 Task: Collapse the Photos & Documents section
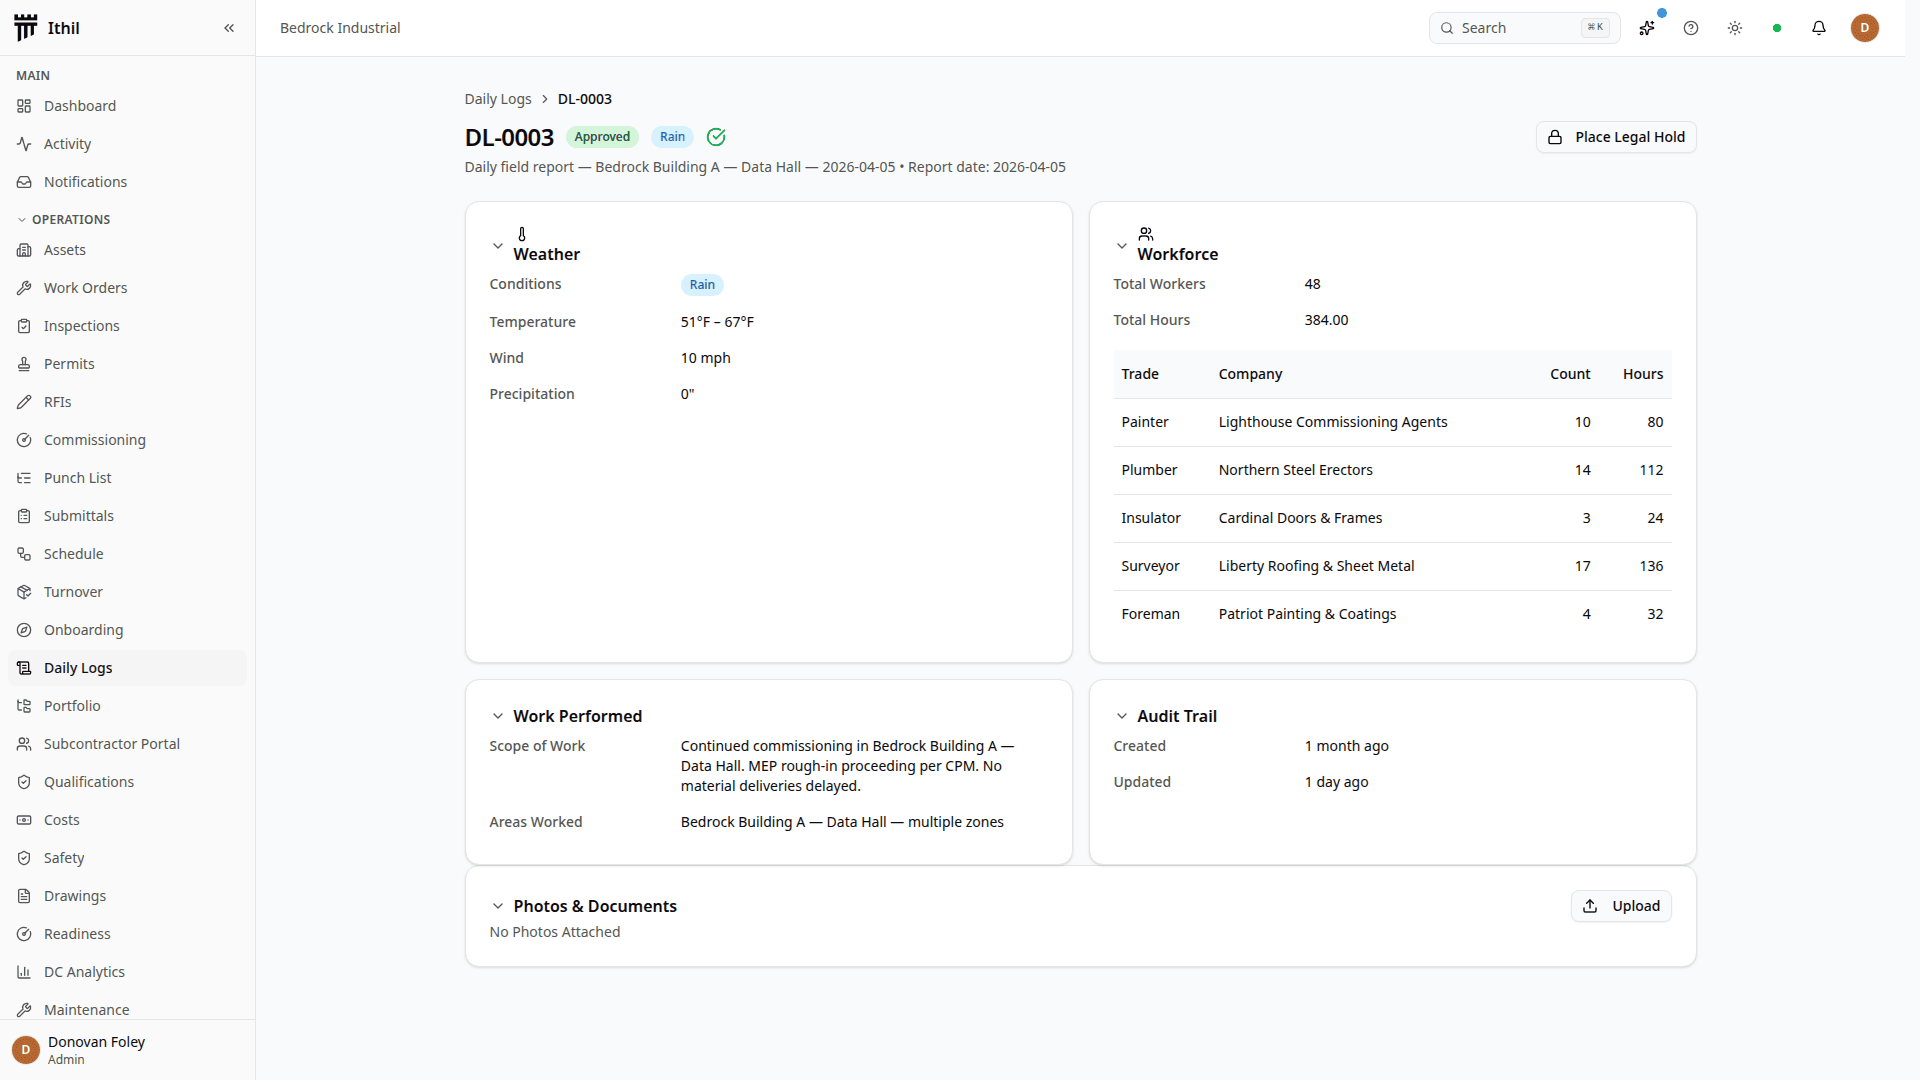(x=498, y=906)
